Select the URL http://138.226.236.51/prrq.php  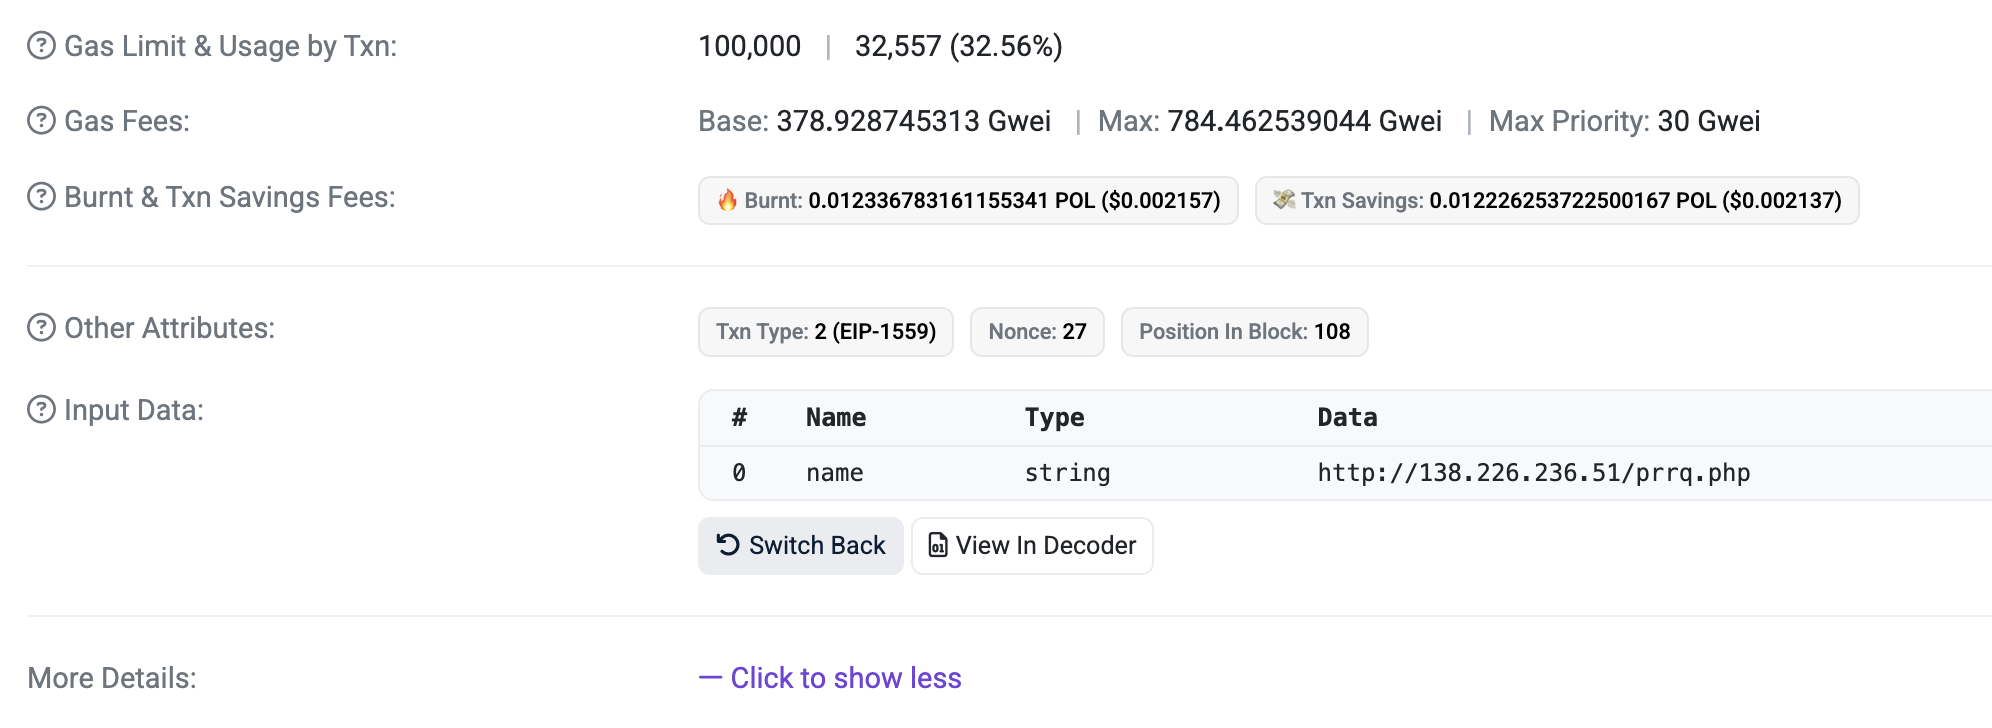[1533, 473]
